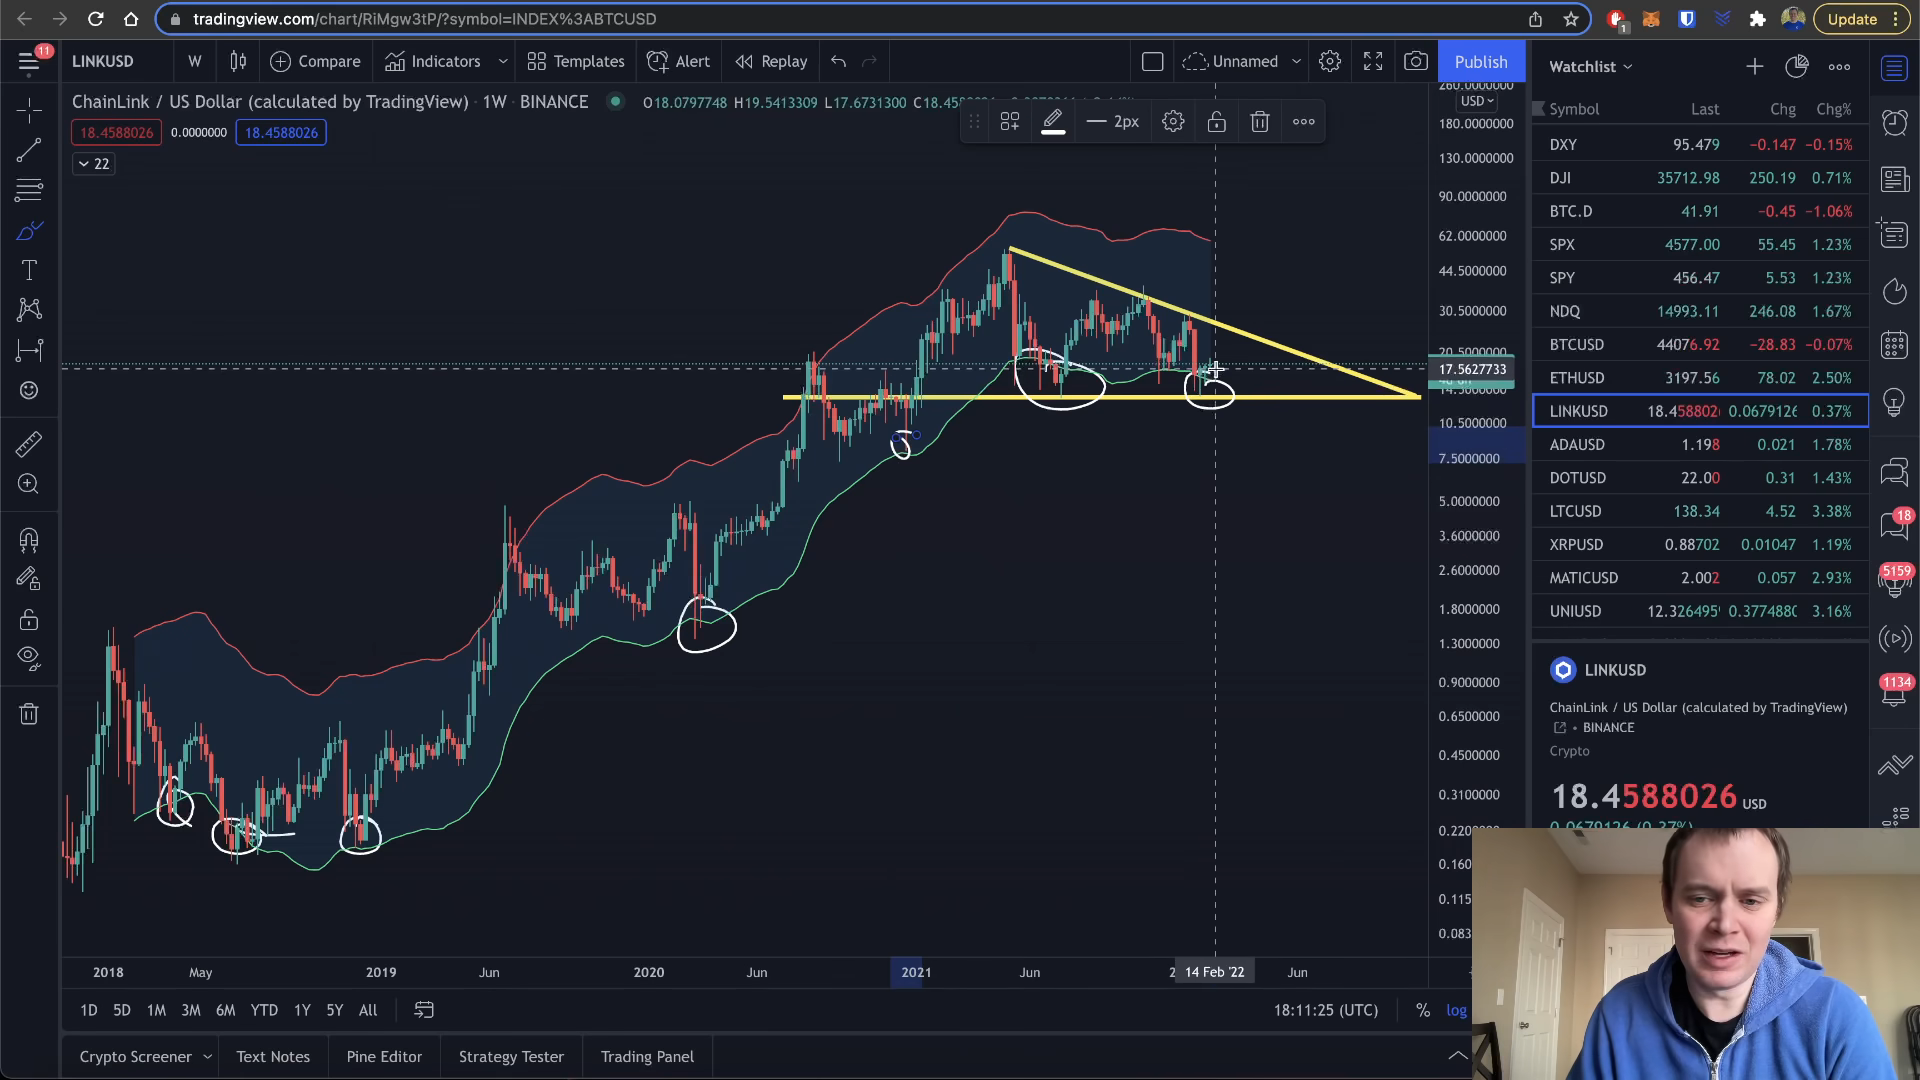Select the 1D time range
This screenshot has width=1920, height=1080.
click(89, 1011)
